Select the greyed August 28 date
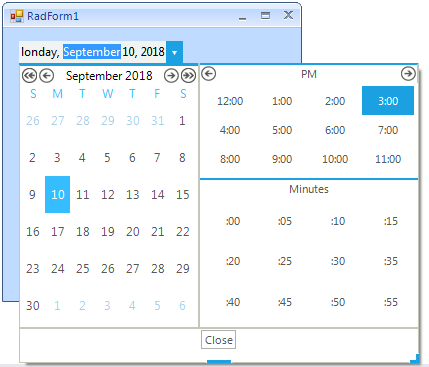Image resolution: width=429 pixels, height=367 pixels. pyautogui.click(x=83, y=120)
